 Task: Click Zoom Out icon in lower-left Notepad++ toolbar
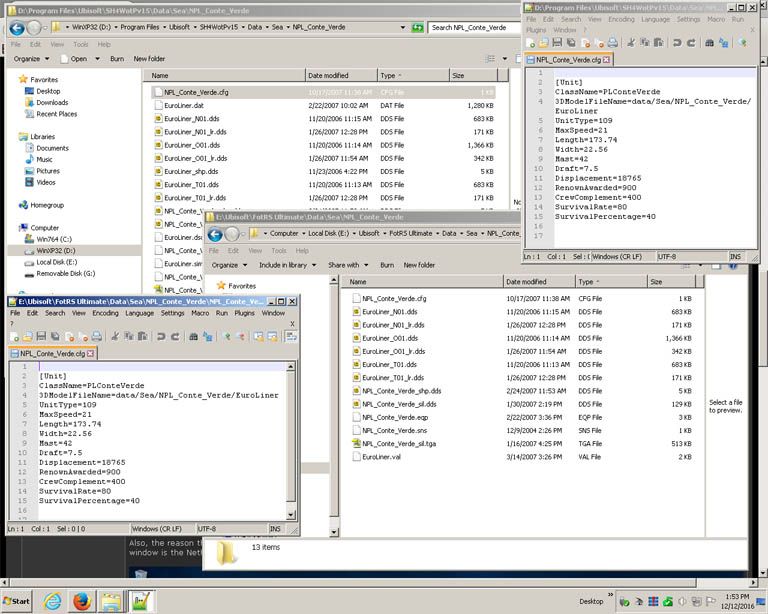[241, 336]
